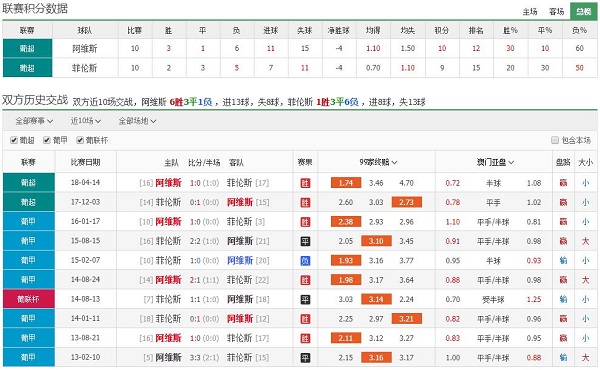Click the 赢 handicap result for 18-04-14
This screenshot has height=370, width=600.
point(563,183)
